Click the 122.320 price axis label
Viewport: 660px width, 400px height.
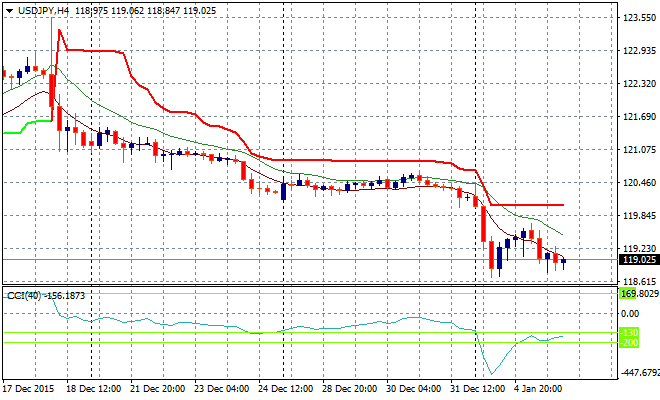[639, 84]
